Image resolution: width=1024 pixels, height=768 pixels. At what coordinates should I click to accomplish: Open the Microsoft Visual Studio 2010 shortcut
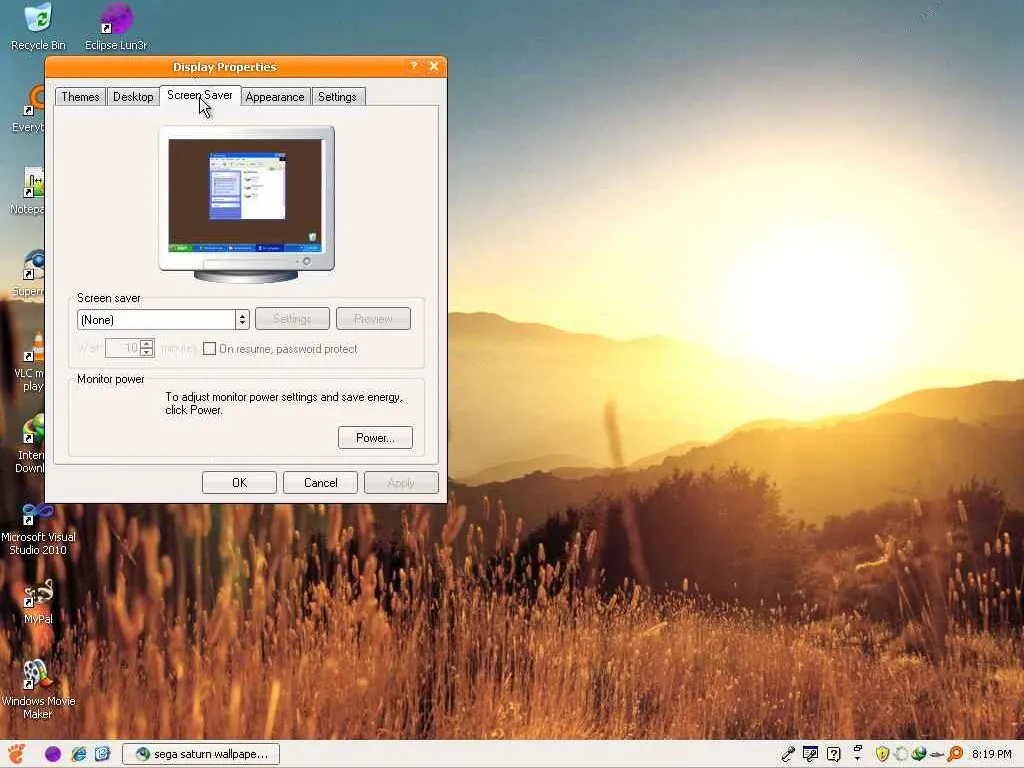(x=38, y=530)
